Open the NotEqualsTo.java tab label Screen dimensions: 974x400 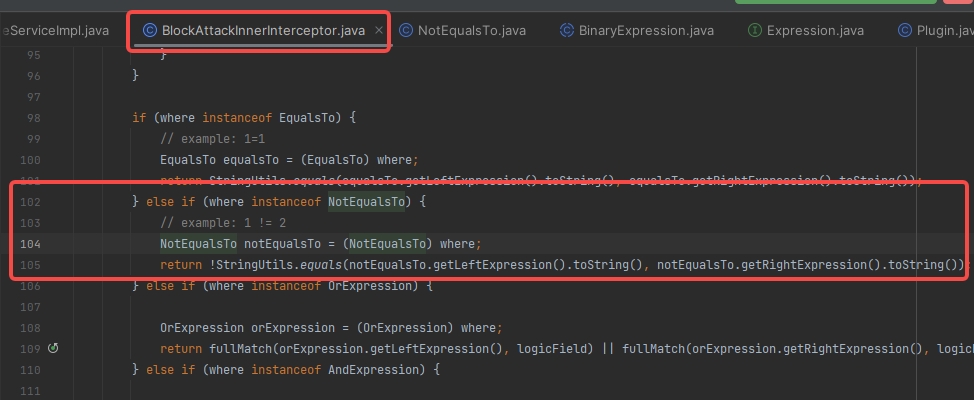[x=471, y=31]
